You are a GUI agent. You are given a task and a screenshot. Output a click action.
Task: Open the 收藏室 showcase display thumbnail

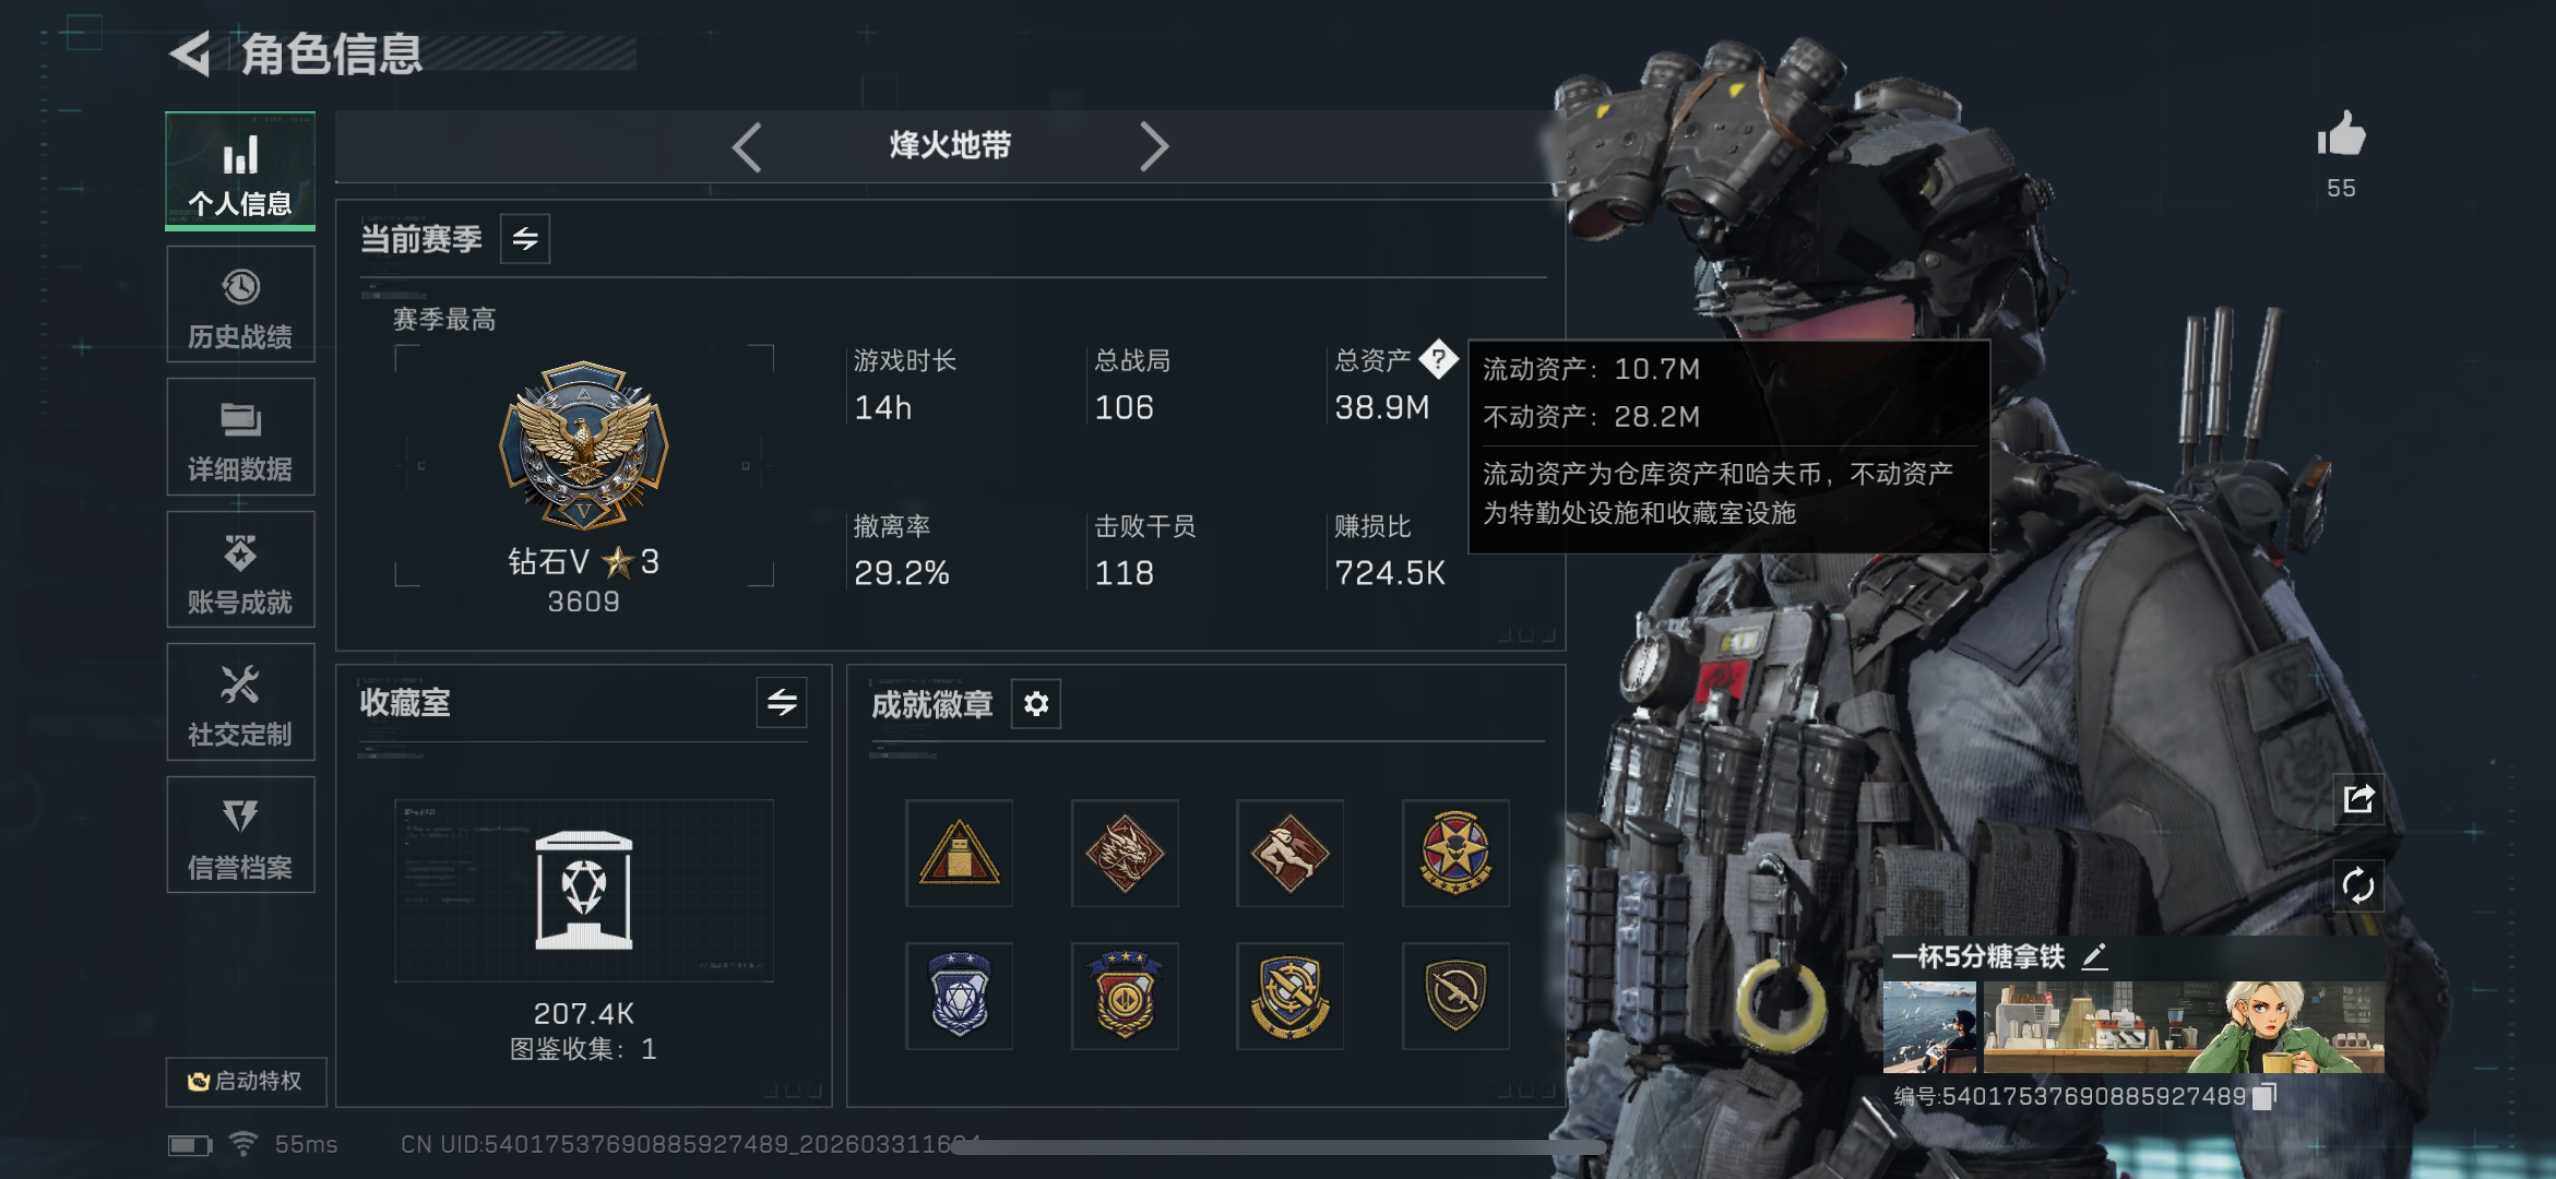click(x=584, y=890)
